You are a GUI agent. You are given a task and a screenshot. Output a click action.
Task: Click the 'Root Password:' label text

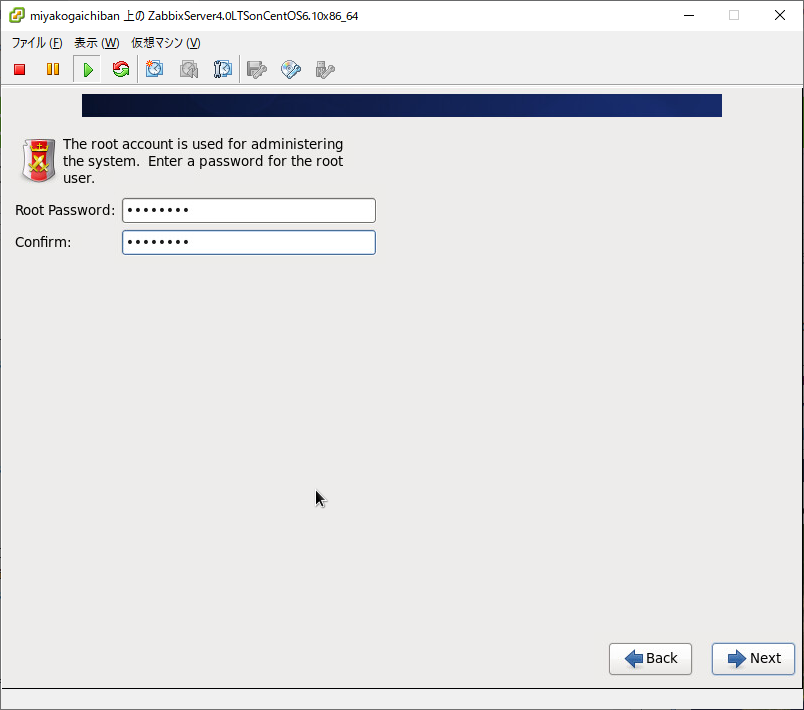pos(65,210)
